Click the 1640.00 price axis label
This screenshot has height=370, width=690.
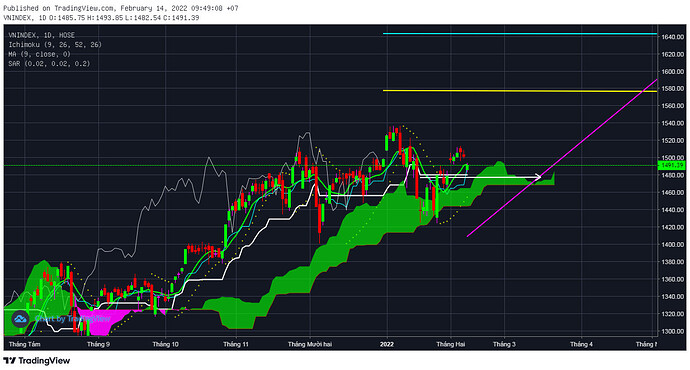pos(672,37)
